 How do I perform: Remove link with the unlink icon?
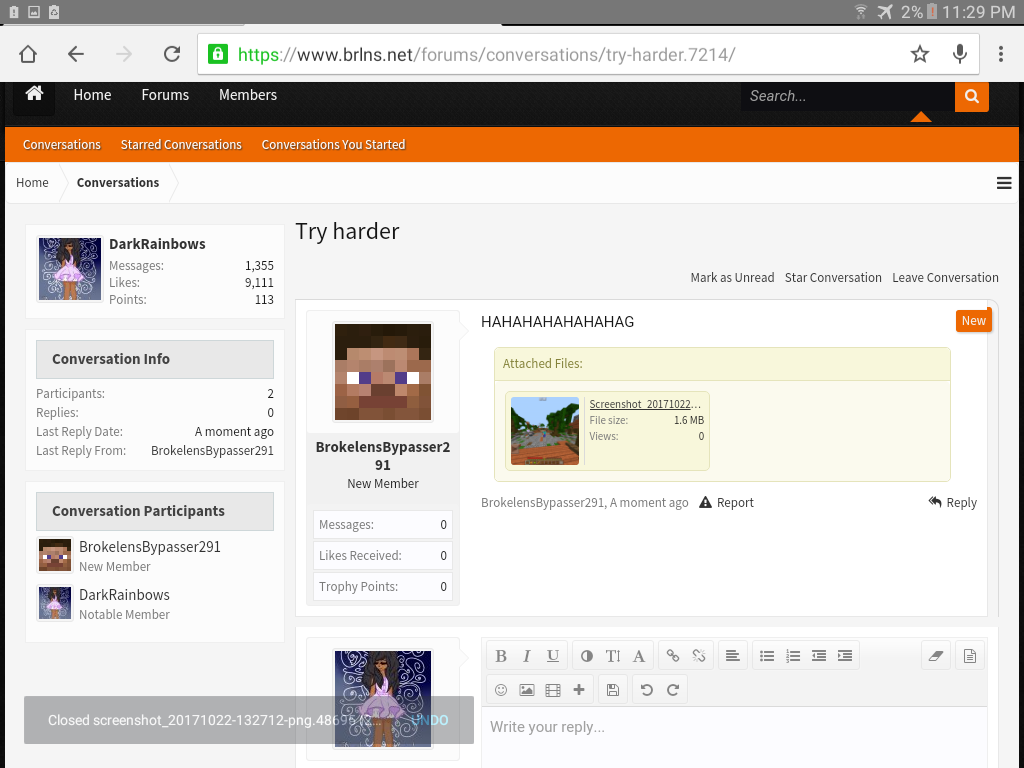point(699,656)
